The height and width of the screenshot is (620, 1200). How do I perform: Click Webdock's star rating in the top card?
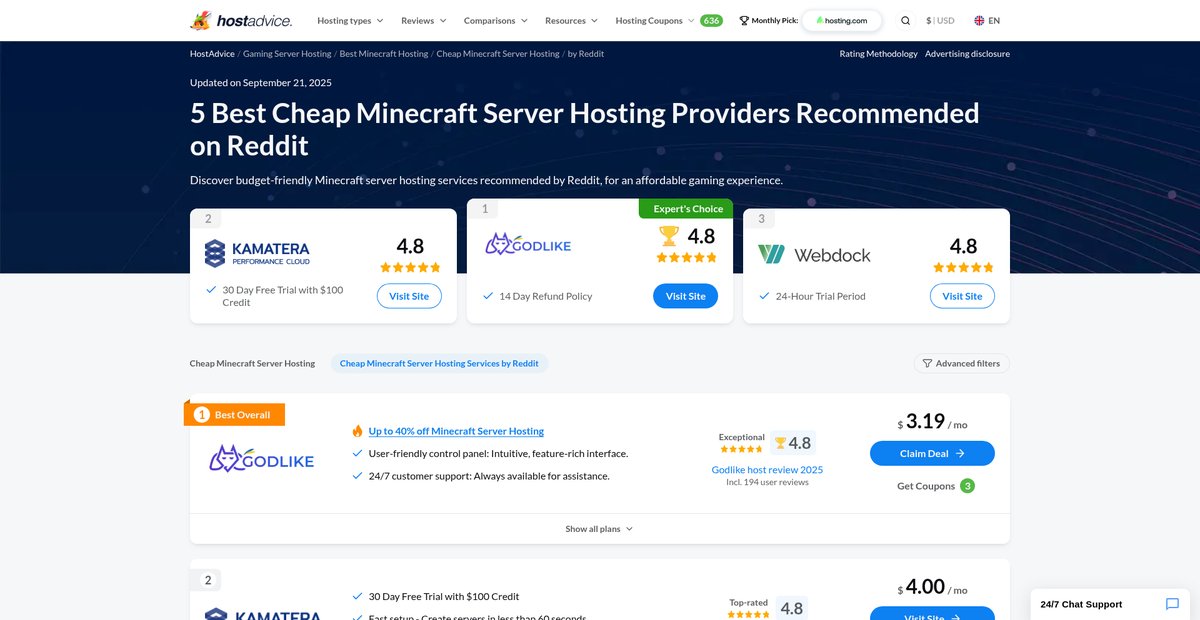coord(963,267)
